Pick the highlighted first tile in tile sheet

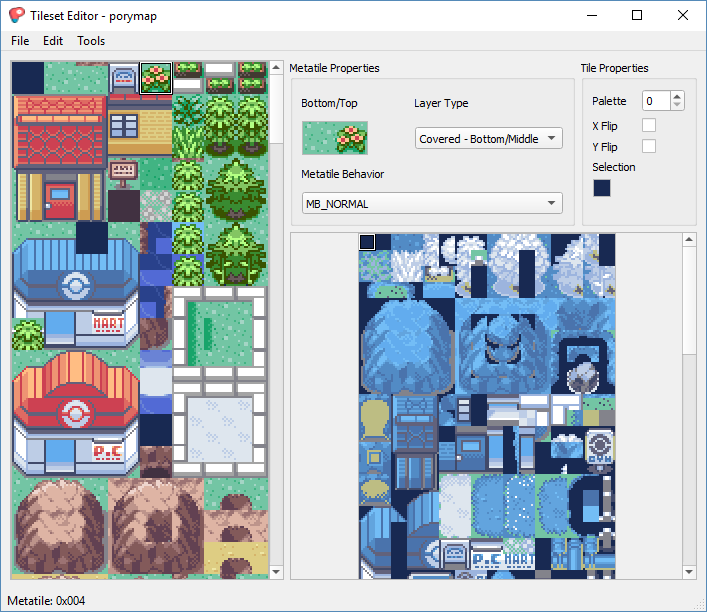point(367,242)
